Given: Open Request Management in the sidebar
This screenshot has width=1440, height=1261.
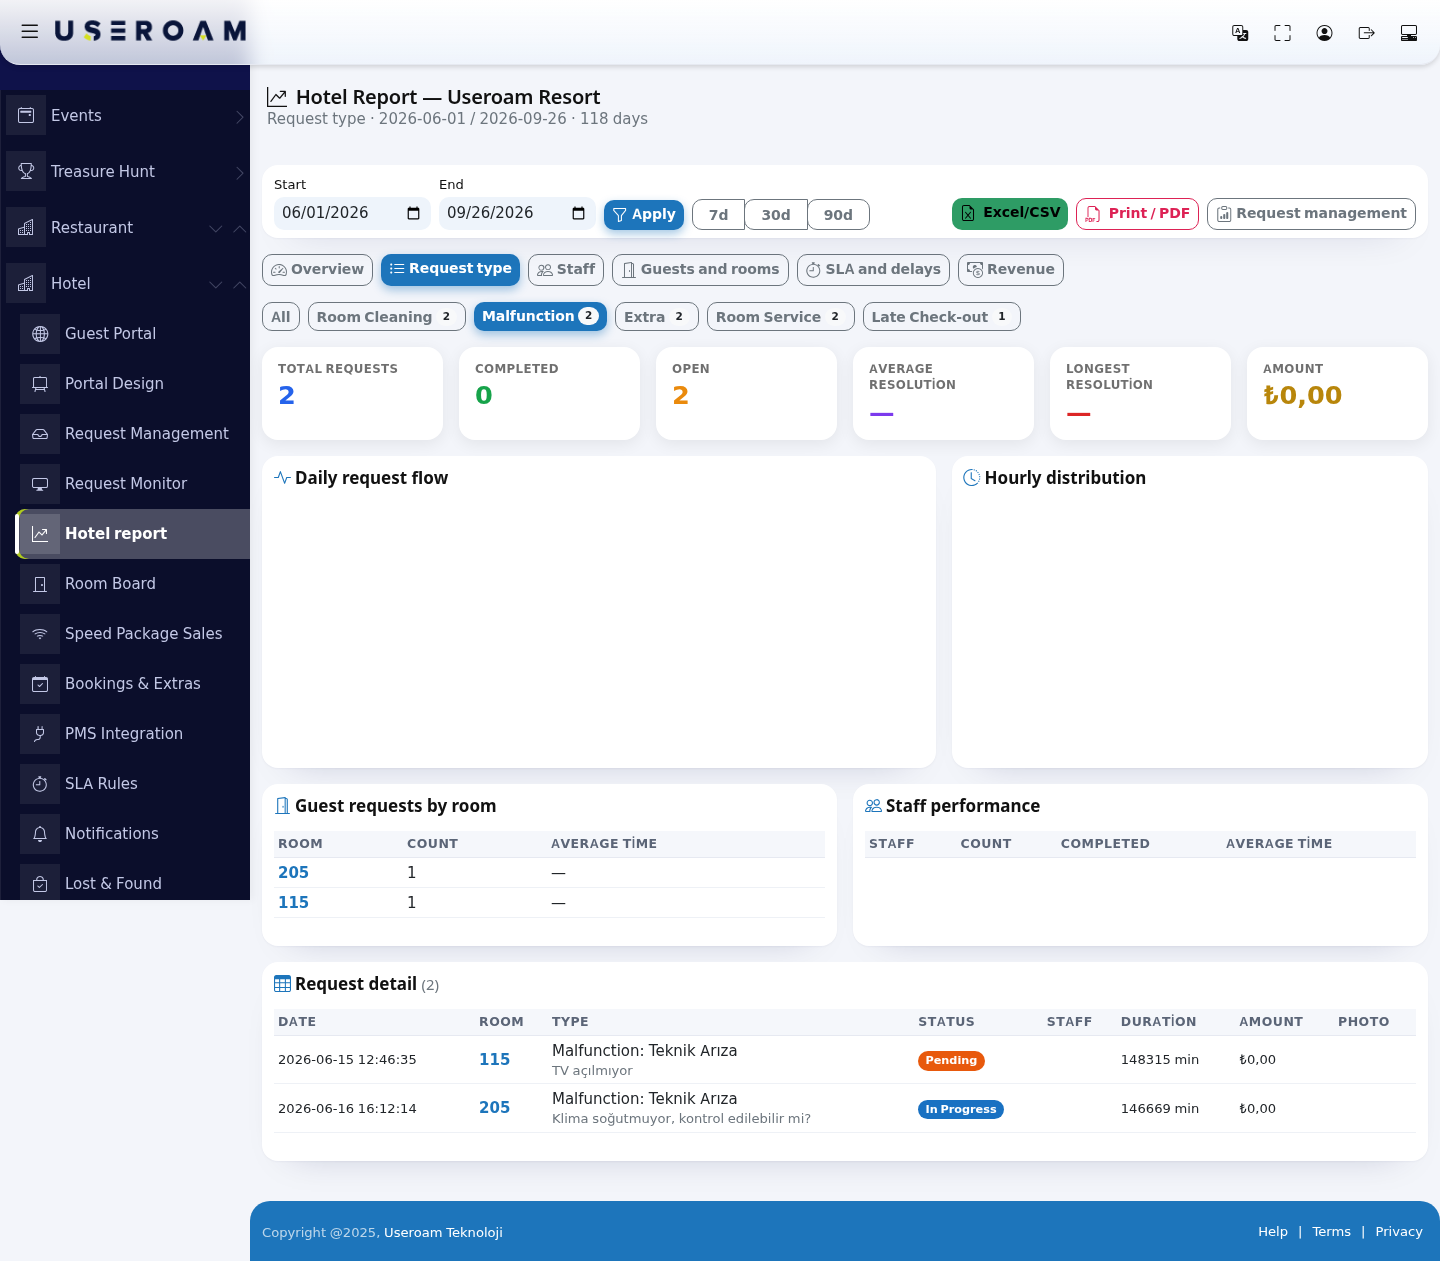Looking at the screenshot, I should tap(133, 434).
